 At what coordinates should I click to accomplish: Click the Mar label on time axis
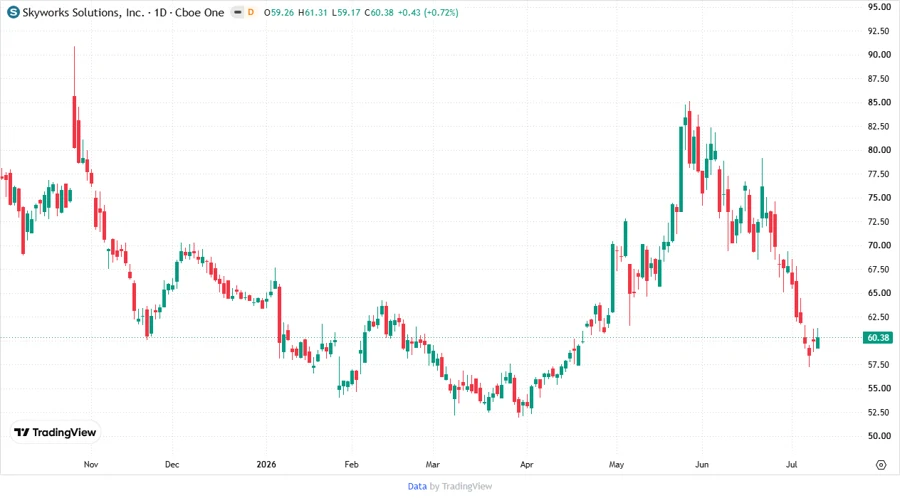click(432, 464)
